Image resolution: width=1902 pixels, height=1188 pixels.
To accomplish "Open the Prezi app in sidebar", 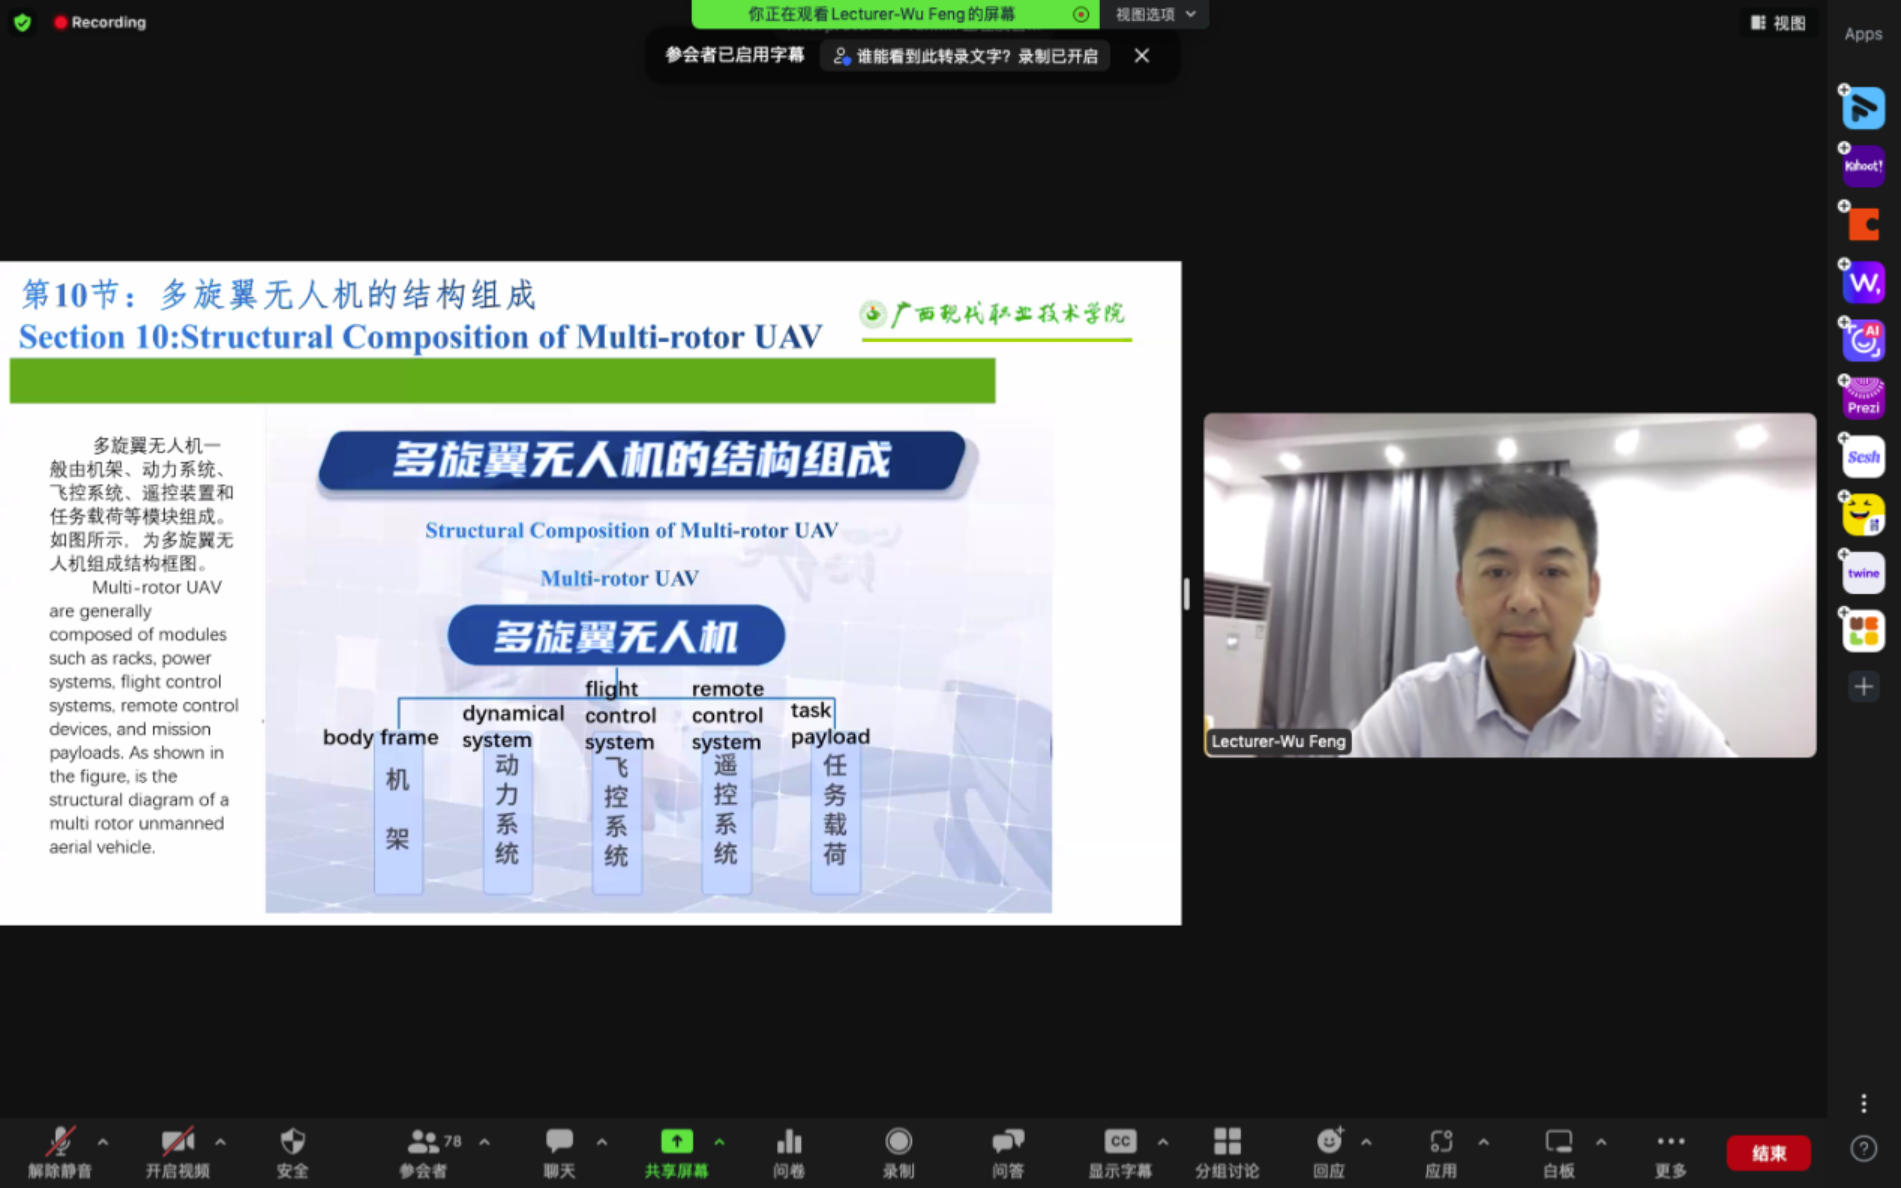I will (1863, 399).
